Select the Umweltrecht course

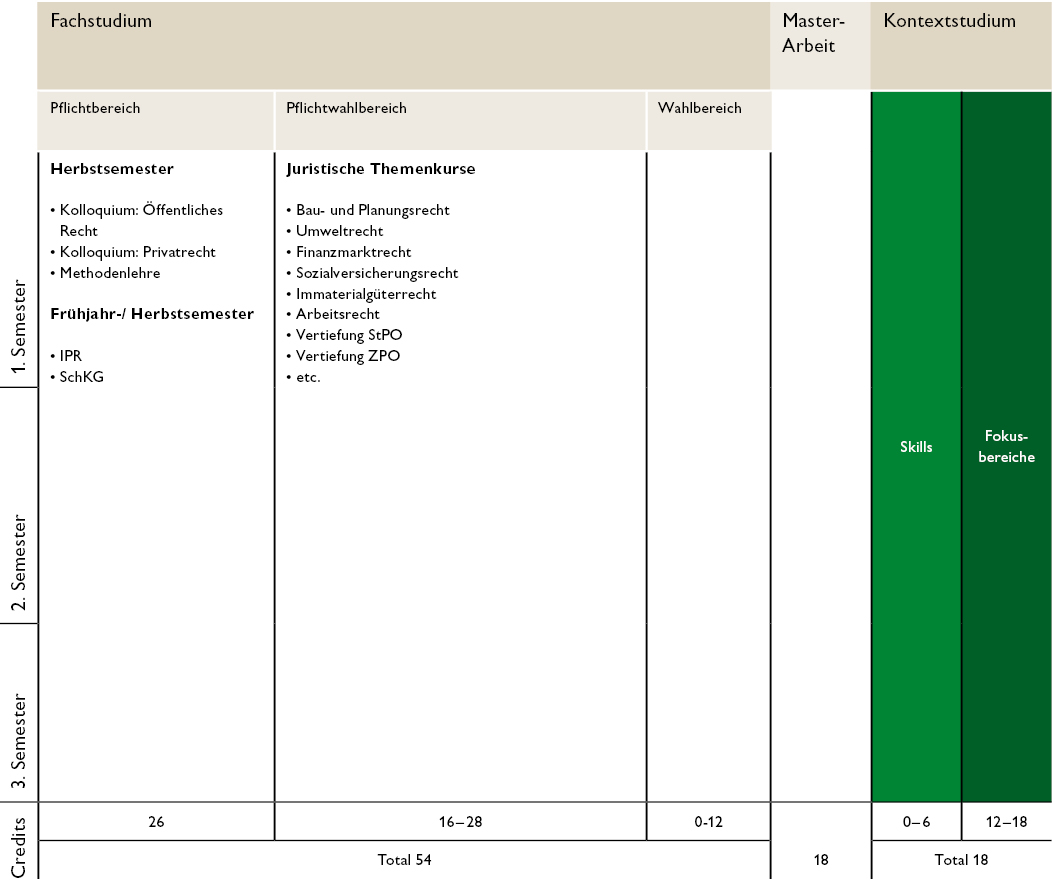339,231
